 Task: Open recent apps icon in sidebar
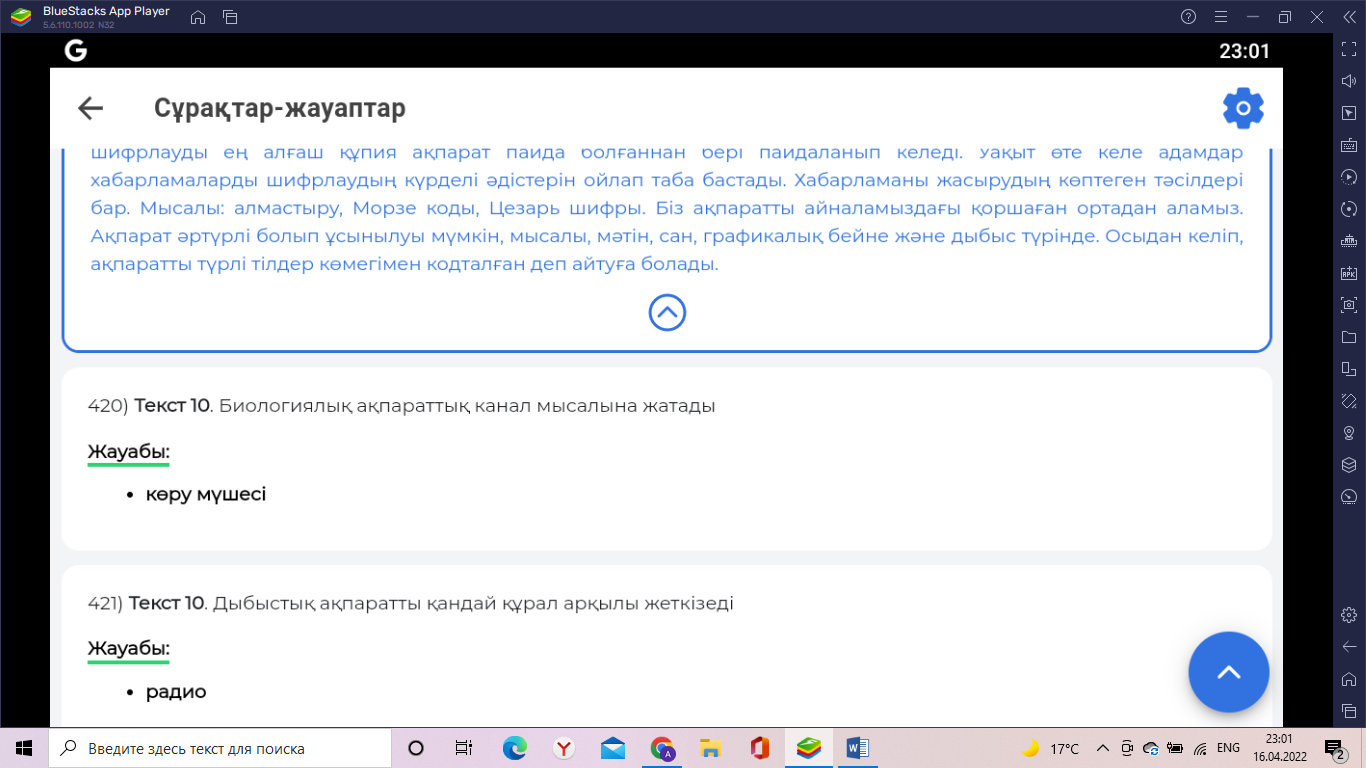[1348, 710]
